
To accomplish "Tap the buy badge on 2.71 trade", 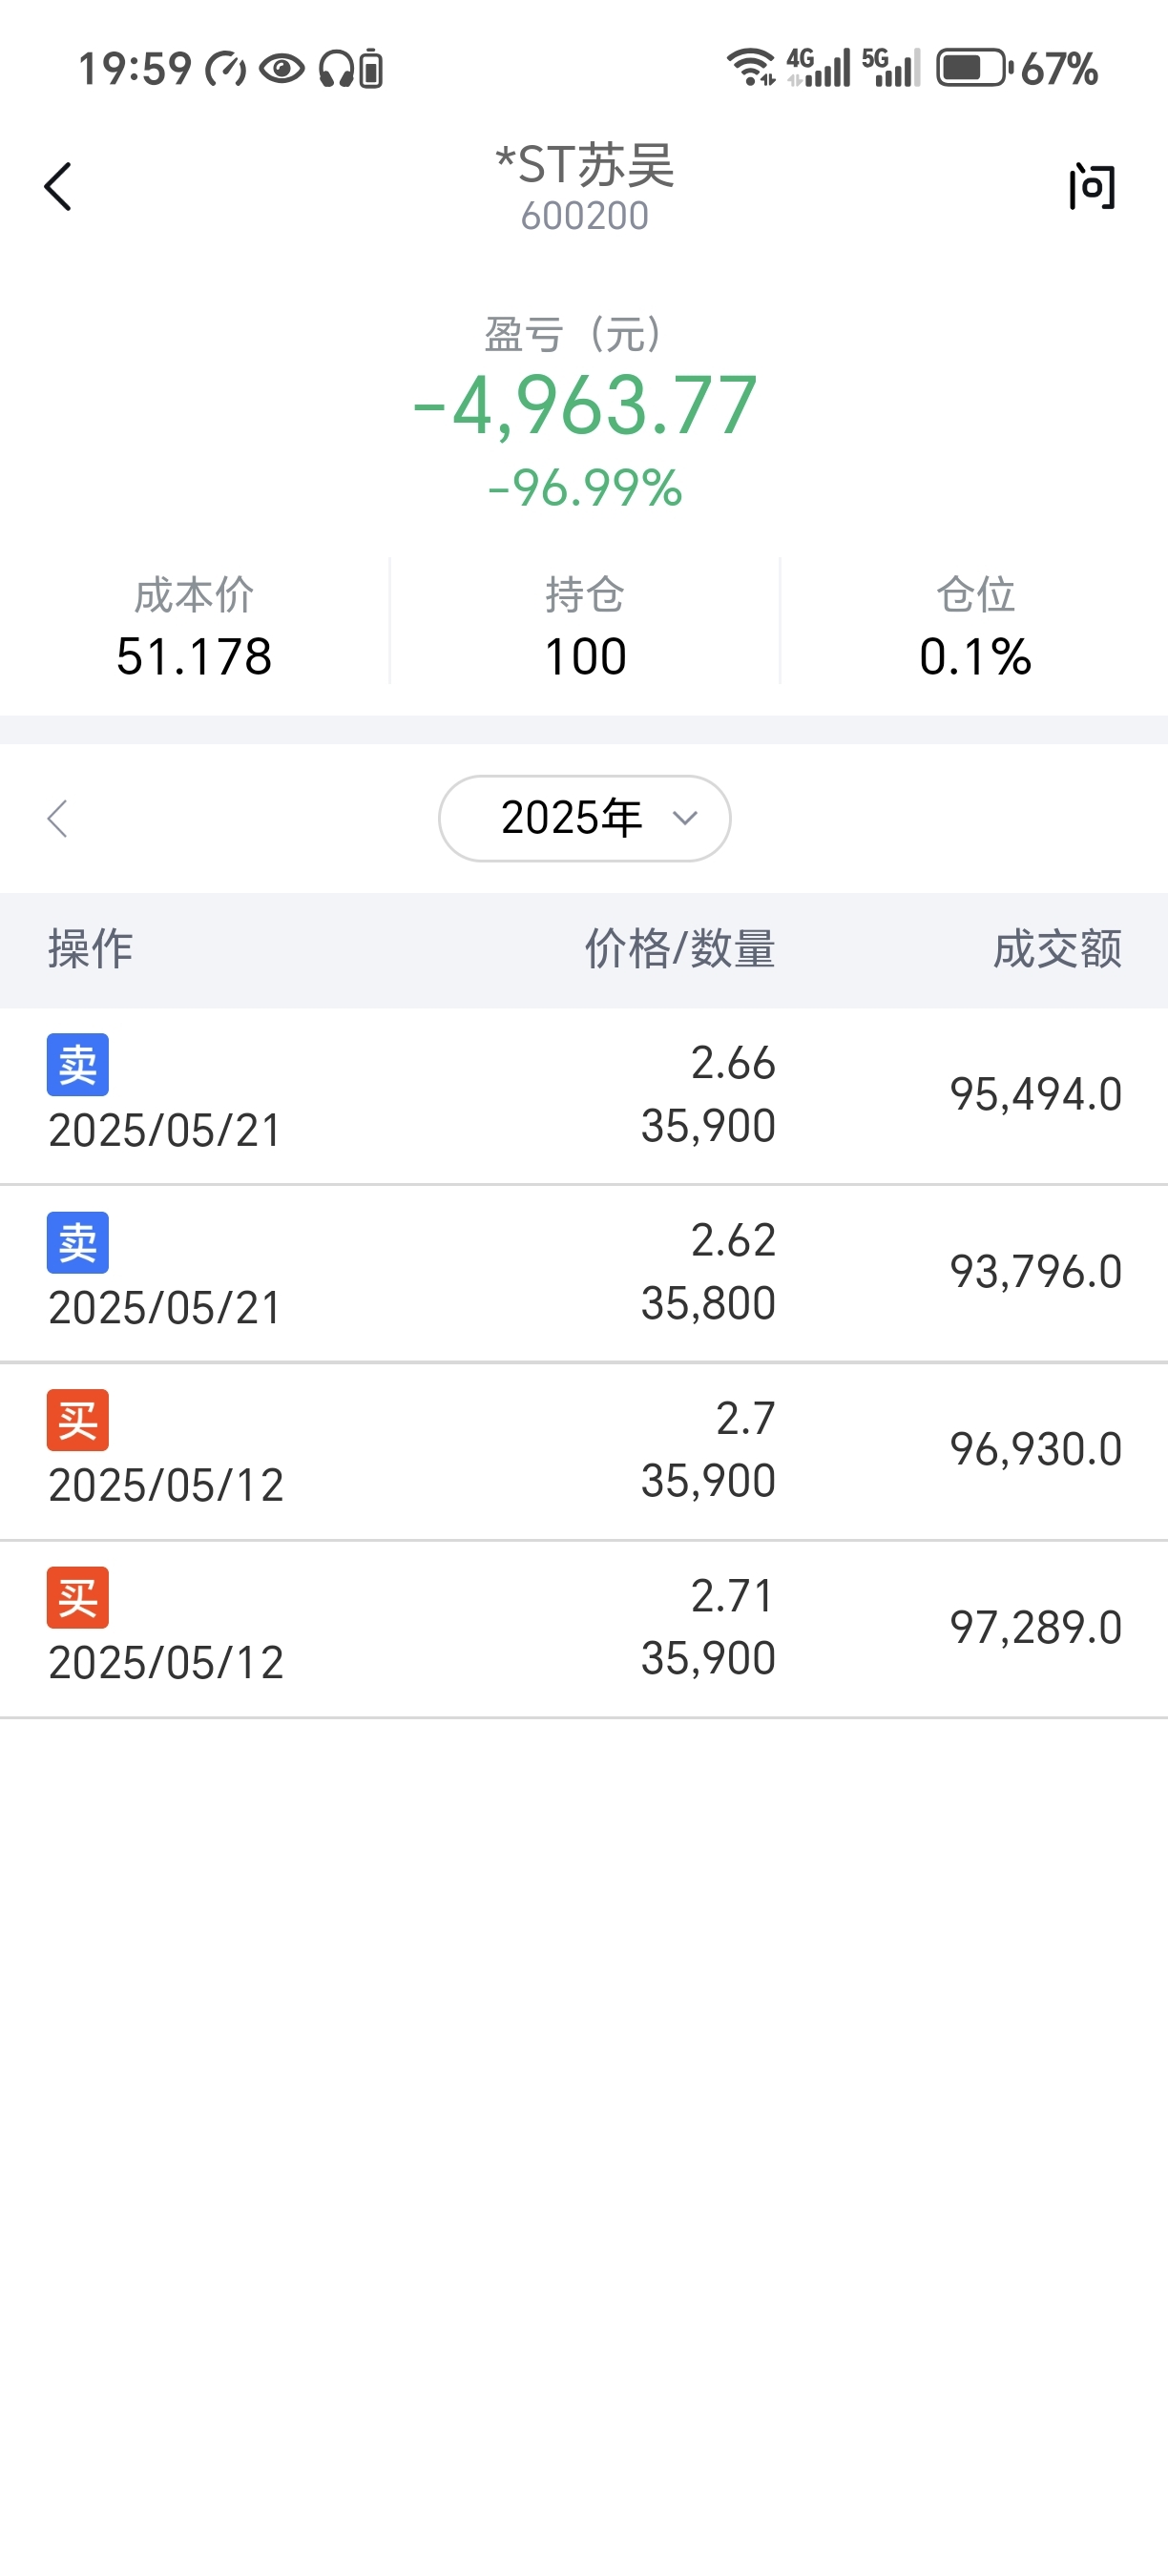I will pyautogui.click(x=78, y=1598).
